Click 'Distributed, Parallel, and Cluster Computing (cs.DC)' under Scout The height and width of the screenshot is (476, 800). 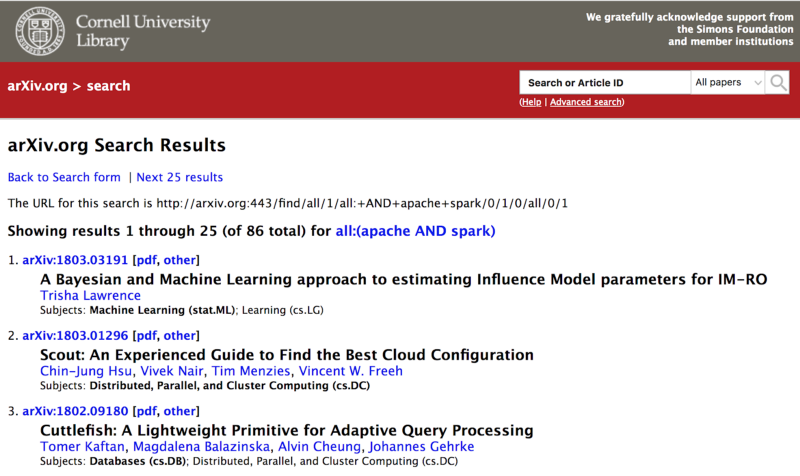click(230, 386)
